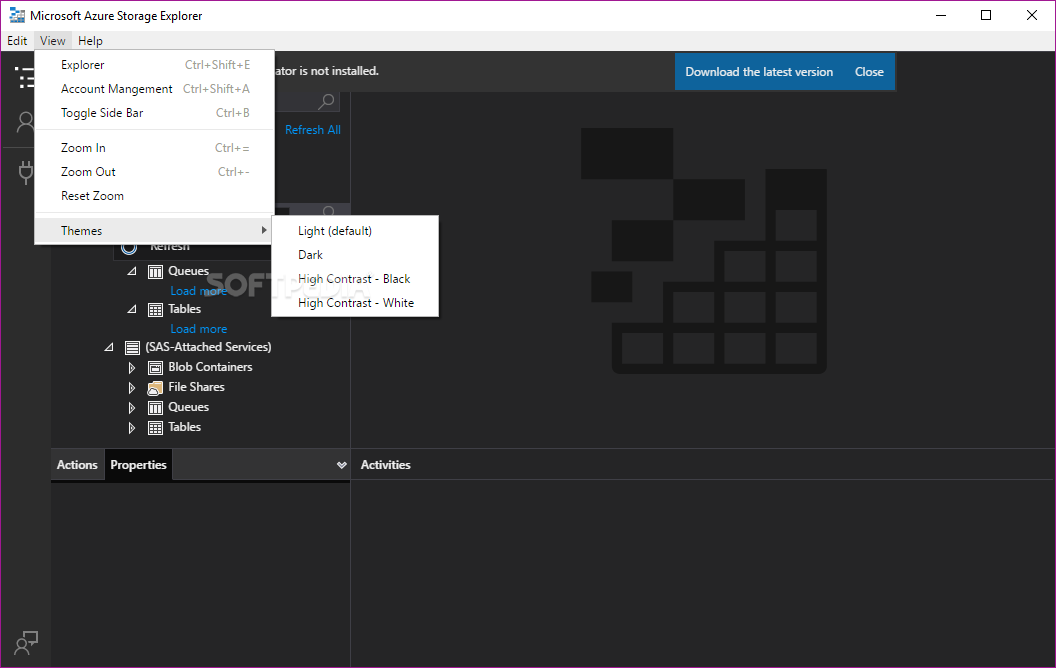1056x668 pixels.
Task: Apply High Contrast - White theme
Action: [x=355, y=303]
